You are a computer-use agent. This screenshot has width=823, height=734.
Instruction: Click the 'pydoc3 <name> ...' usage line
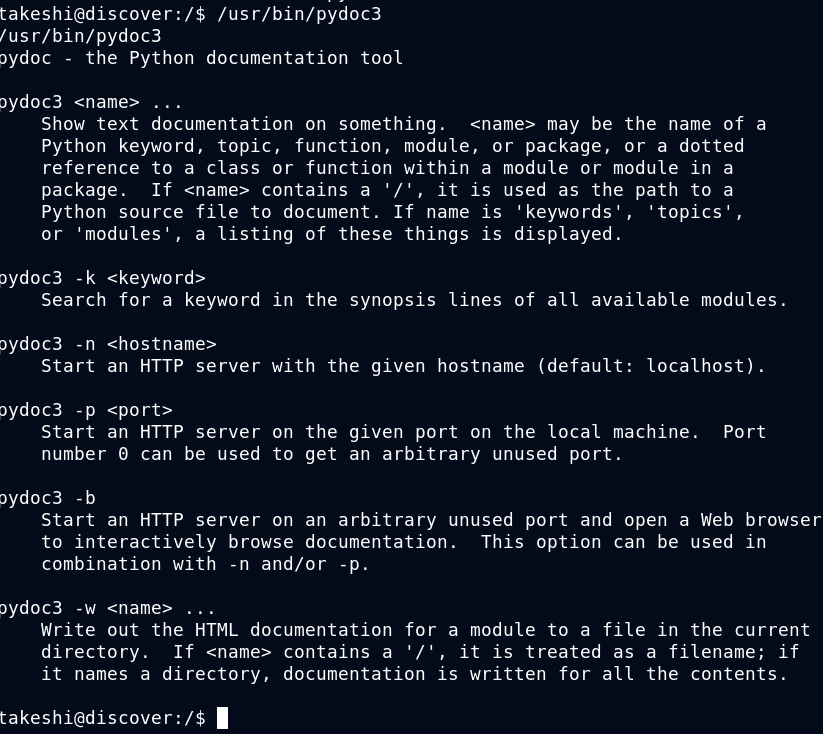tap(91, 102)
